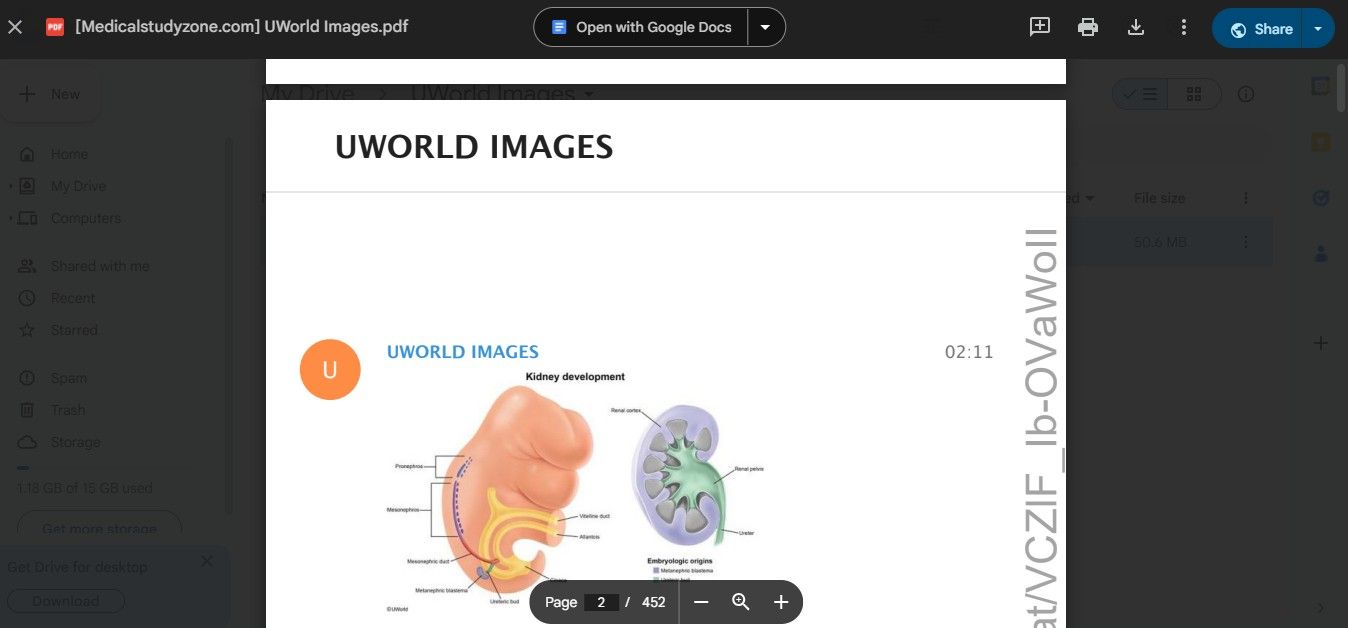
Task: Click the Home icon in sidebar
Action: tap(28, 154)
